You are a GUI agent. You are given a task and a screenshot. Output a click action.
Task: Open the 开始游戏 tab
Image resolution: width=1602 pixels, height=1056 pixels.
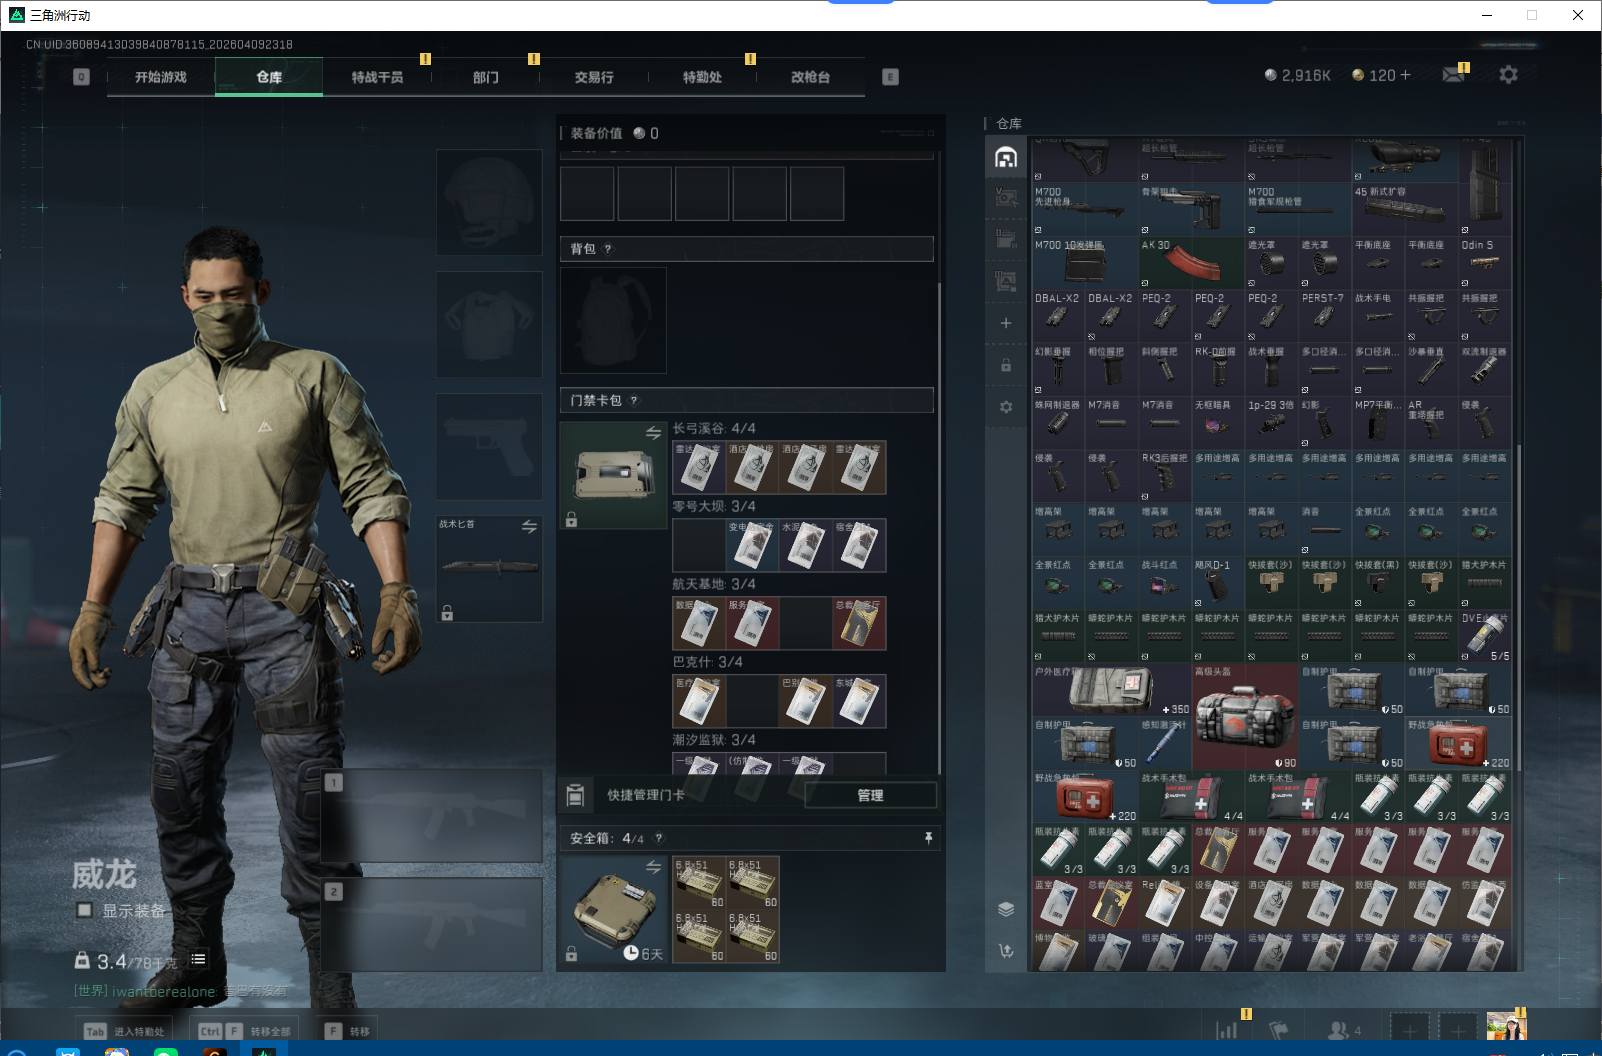(x=161, y=77)
